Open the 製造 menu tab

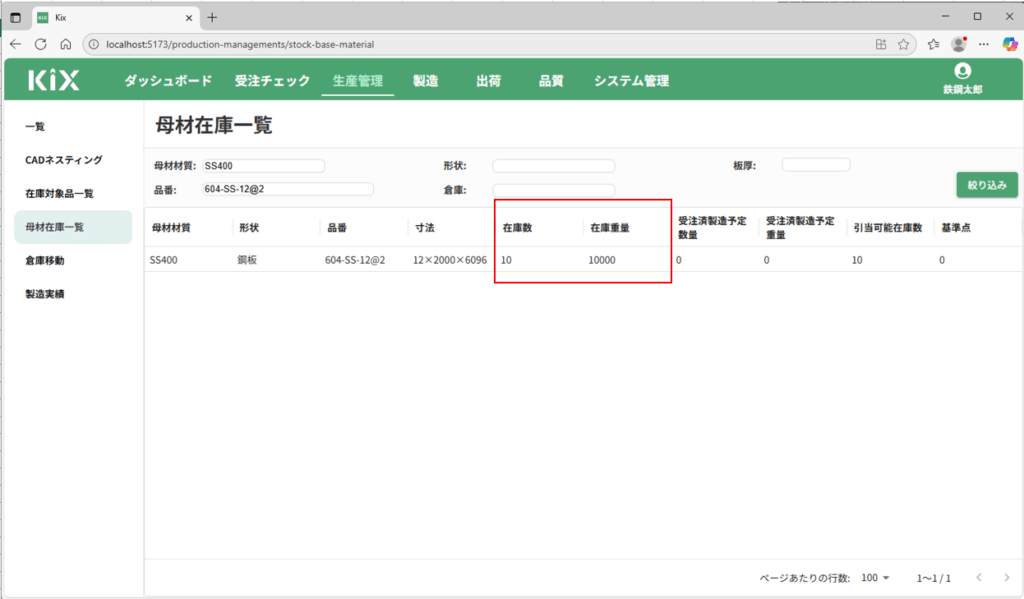pos(425,81)
